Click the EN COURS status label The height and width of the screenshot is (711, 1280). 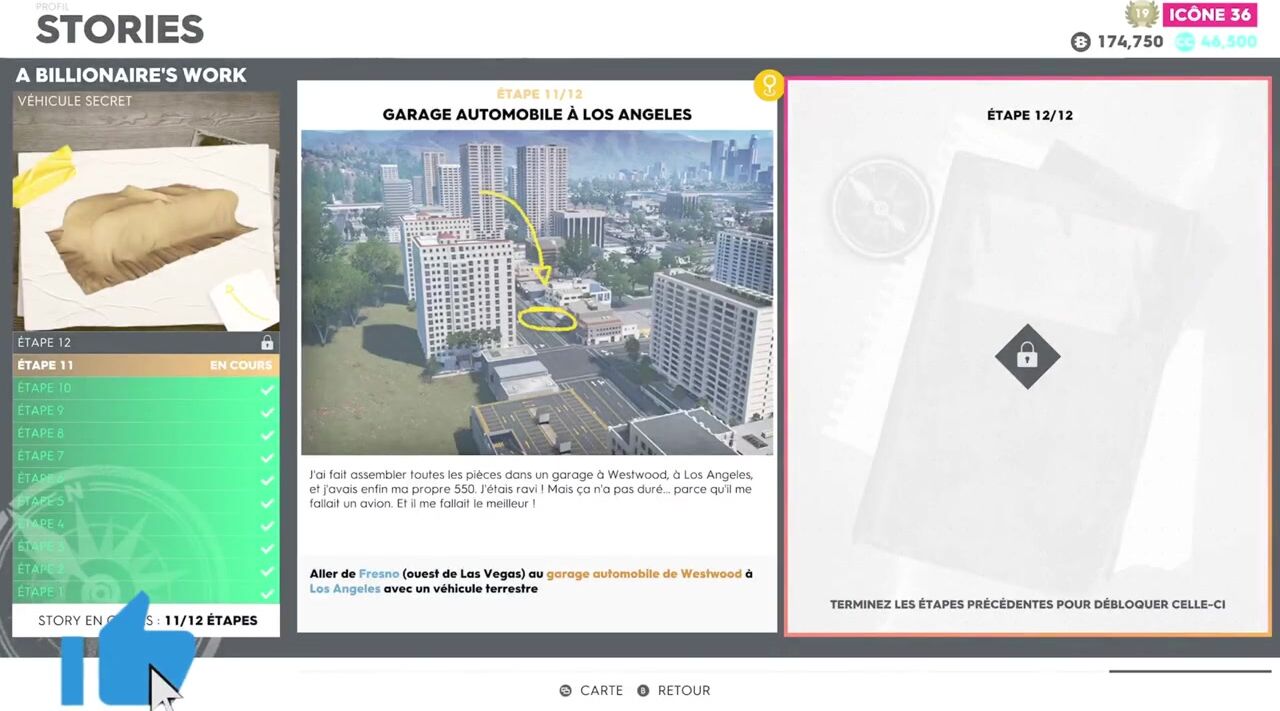[241, 366]
